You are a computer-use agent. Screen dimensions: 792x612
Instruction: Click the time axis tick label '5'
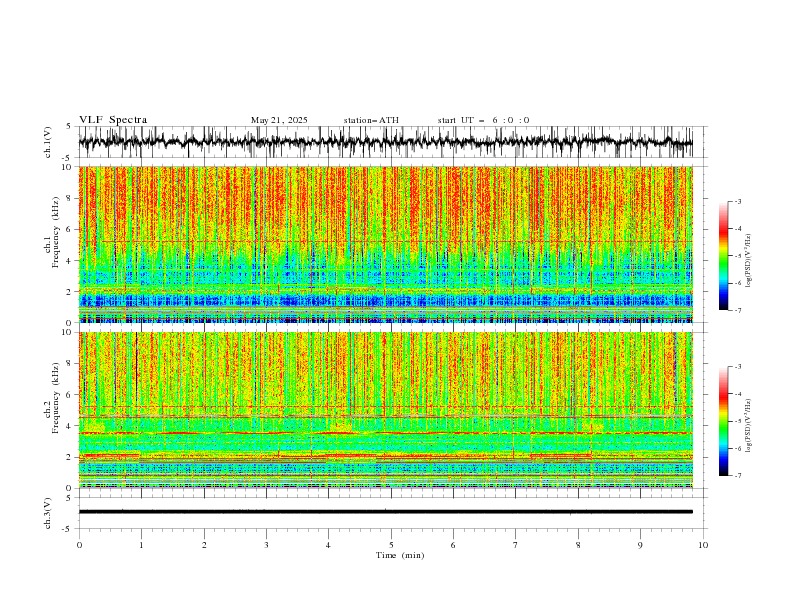click(x=391, y=545)
